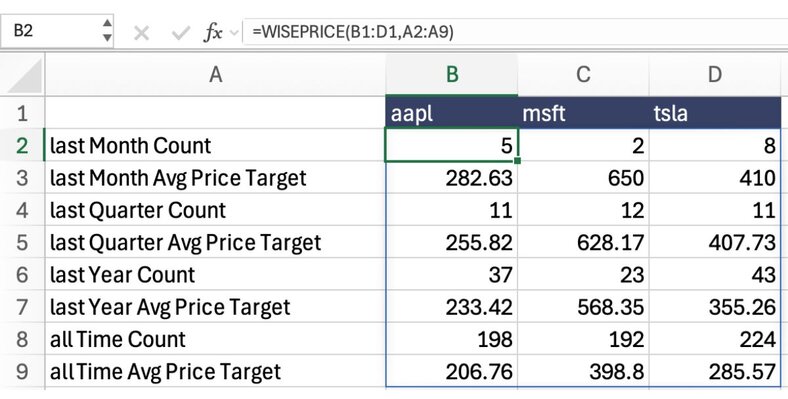Image resolution: width=788 pixels, height=399 pixels.
Task: Click the formula bar with WISEPRICE formula
Action: tap(515, 32)
